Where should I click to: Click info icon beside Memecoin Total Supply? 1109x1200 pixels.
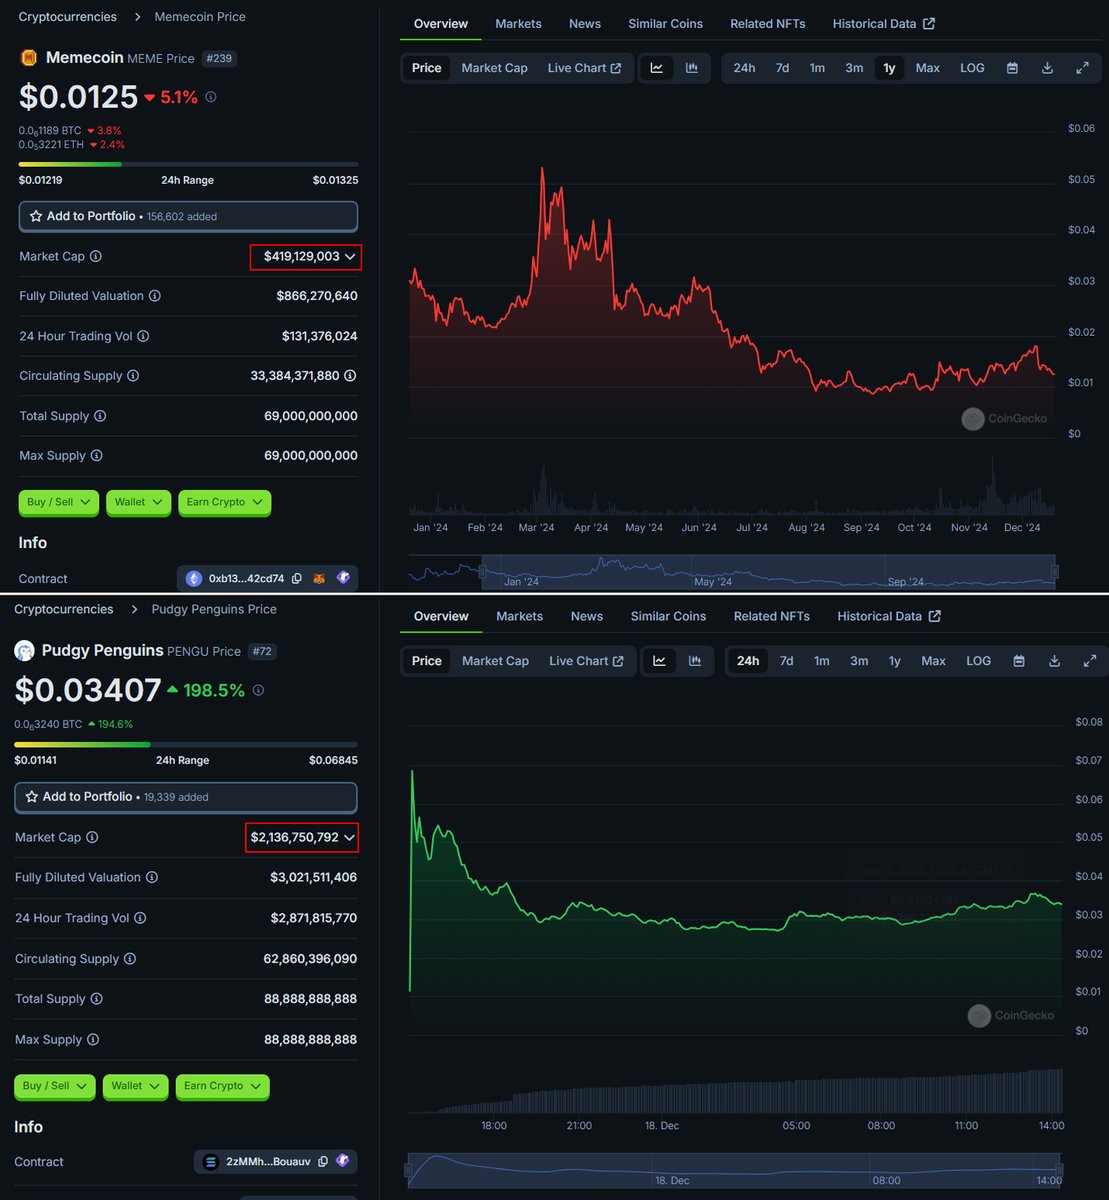pyautogui.click(x=100, y=416)
